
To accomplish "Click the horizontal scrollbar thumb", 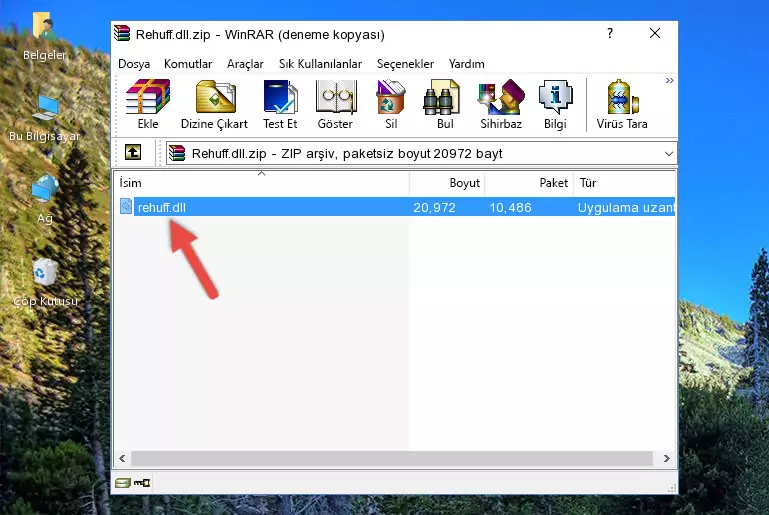I will point(391,459).
